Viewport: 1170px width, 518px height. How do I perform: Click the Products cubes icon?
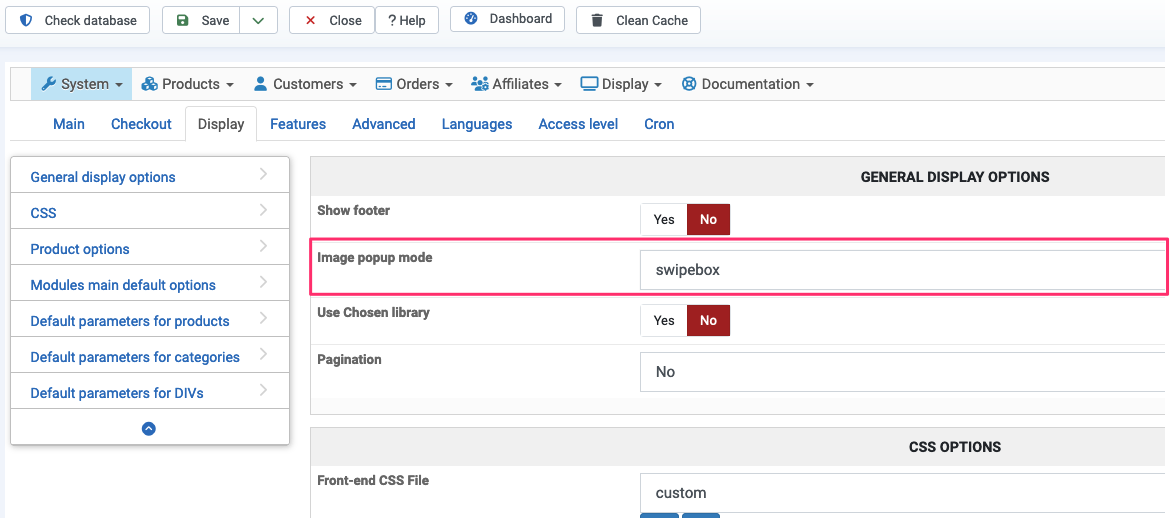150,84
